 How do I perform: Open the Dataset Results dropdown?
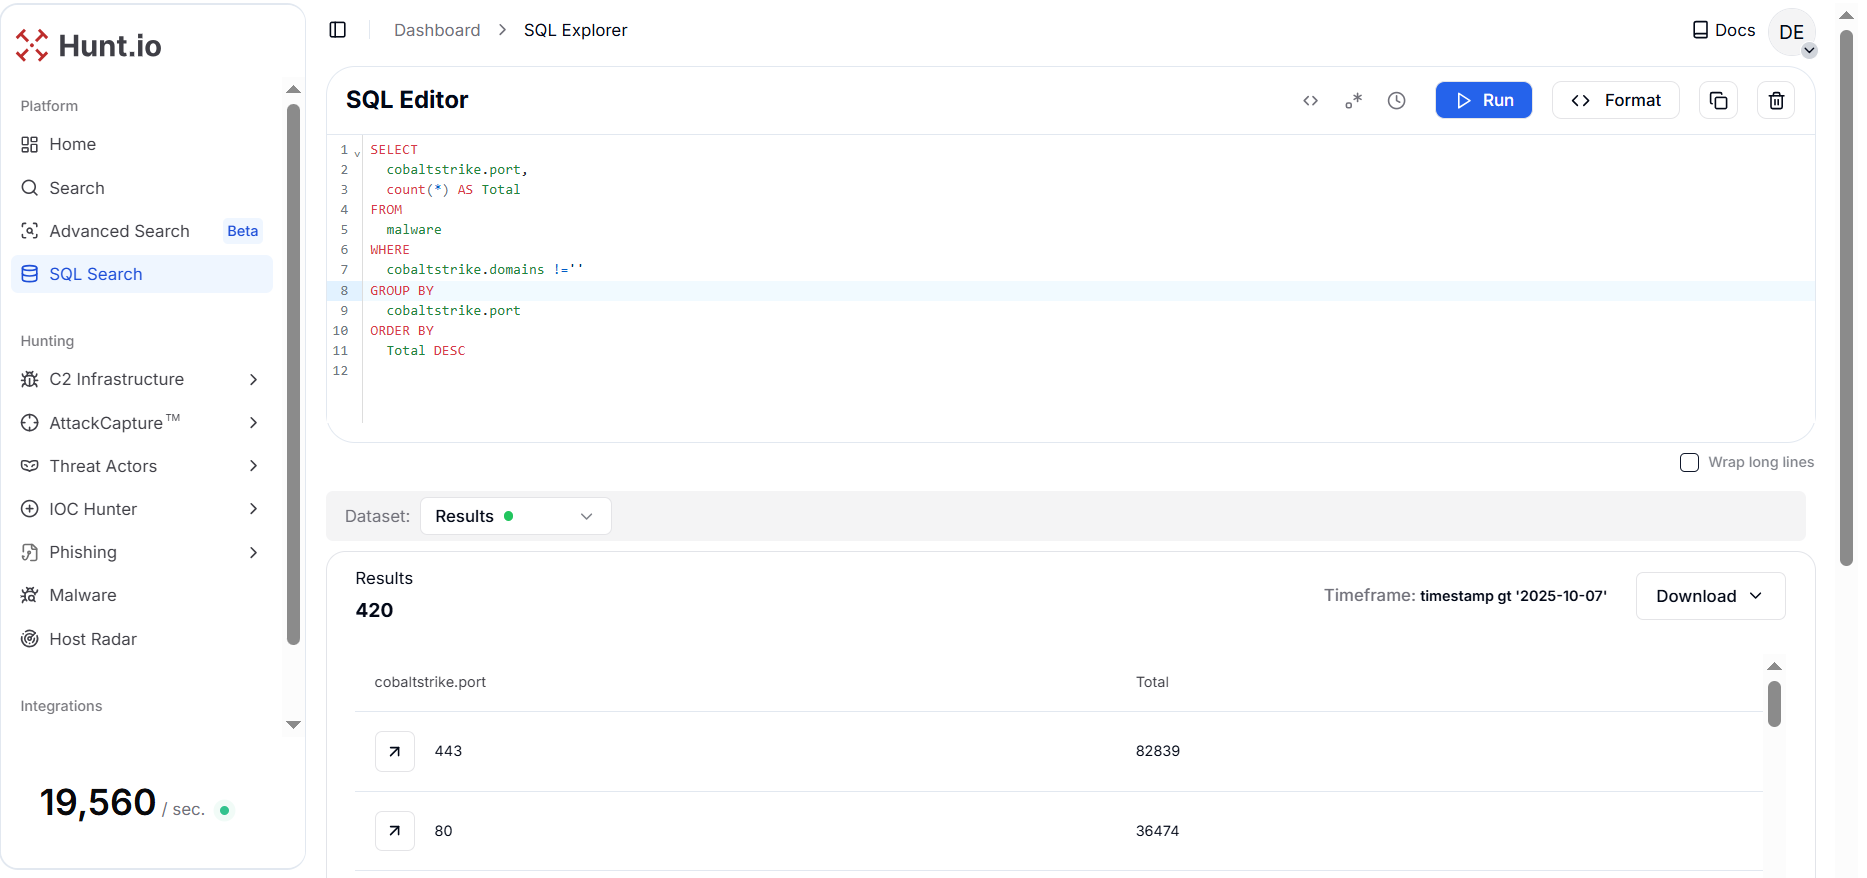pos(515,516)
